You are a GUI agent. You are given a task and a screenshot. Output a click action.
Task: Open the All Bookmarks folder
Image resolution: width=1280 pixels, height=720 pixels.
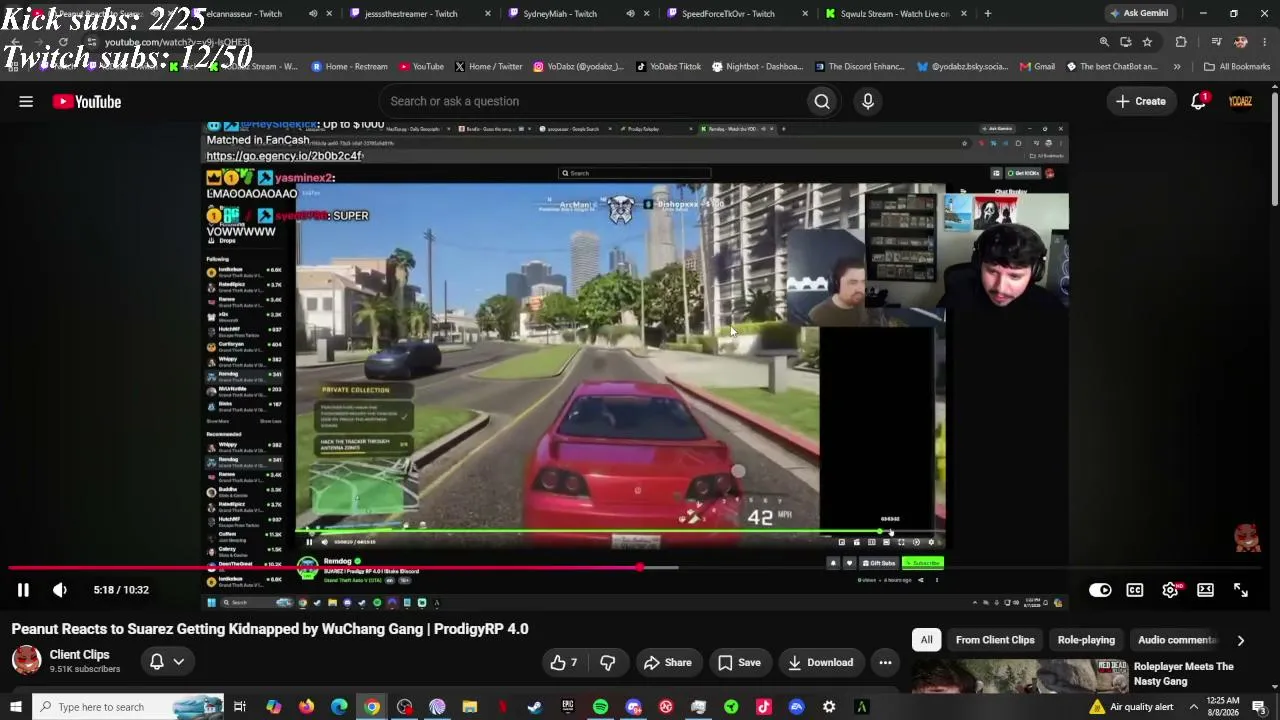[1237, 67]
